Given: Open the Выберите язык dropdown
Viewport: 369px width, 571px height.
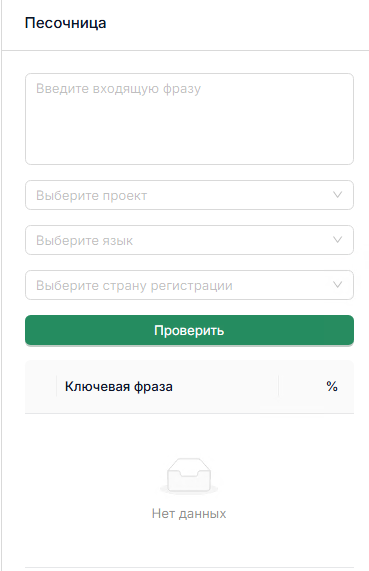Looking at the screenshot, I should click(x=189, y=240).
